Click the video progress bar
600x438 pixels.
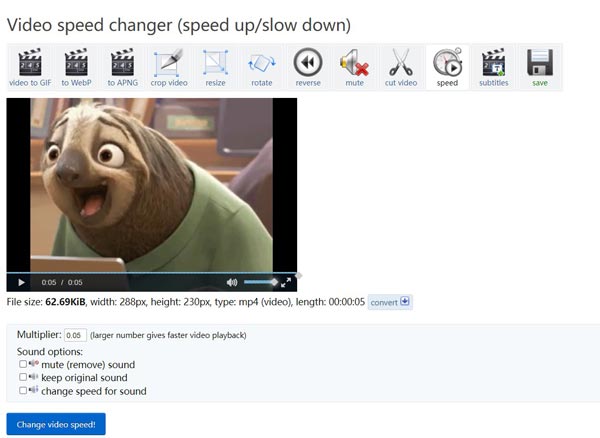pos(152,273)
